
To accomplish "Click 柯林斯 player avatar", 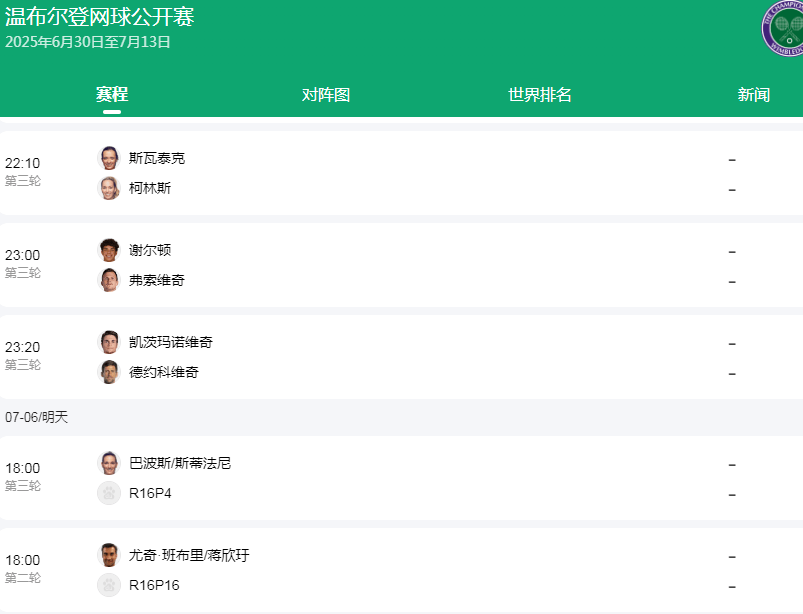I will (x=109, y=188).
